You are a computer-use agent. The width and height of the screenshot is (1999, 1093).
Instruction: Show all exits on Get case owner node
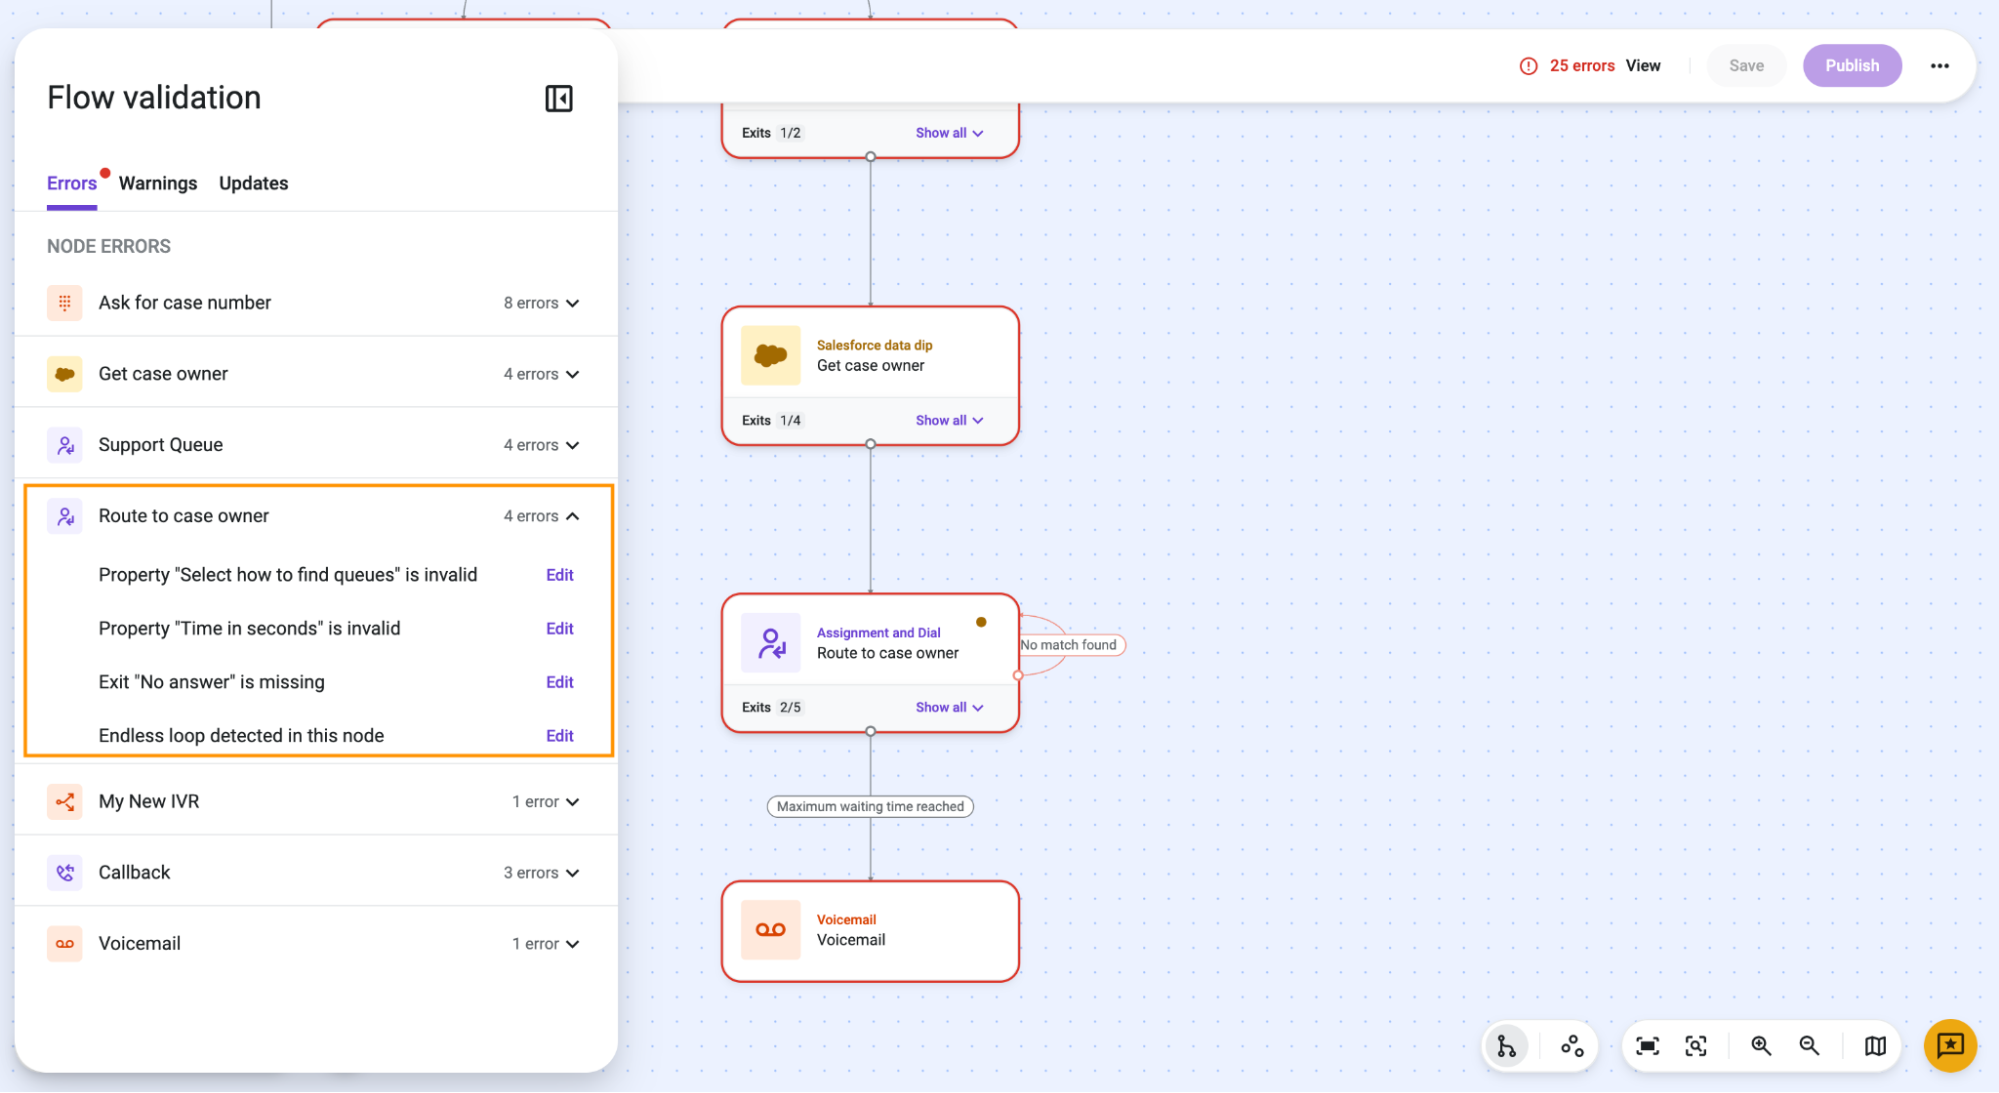(949, 420)
